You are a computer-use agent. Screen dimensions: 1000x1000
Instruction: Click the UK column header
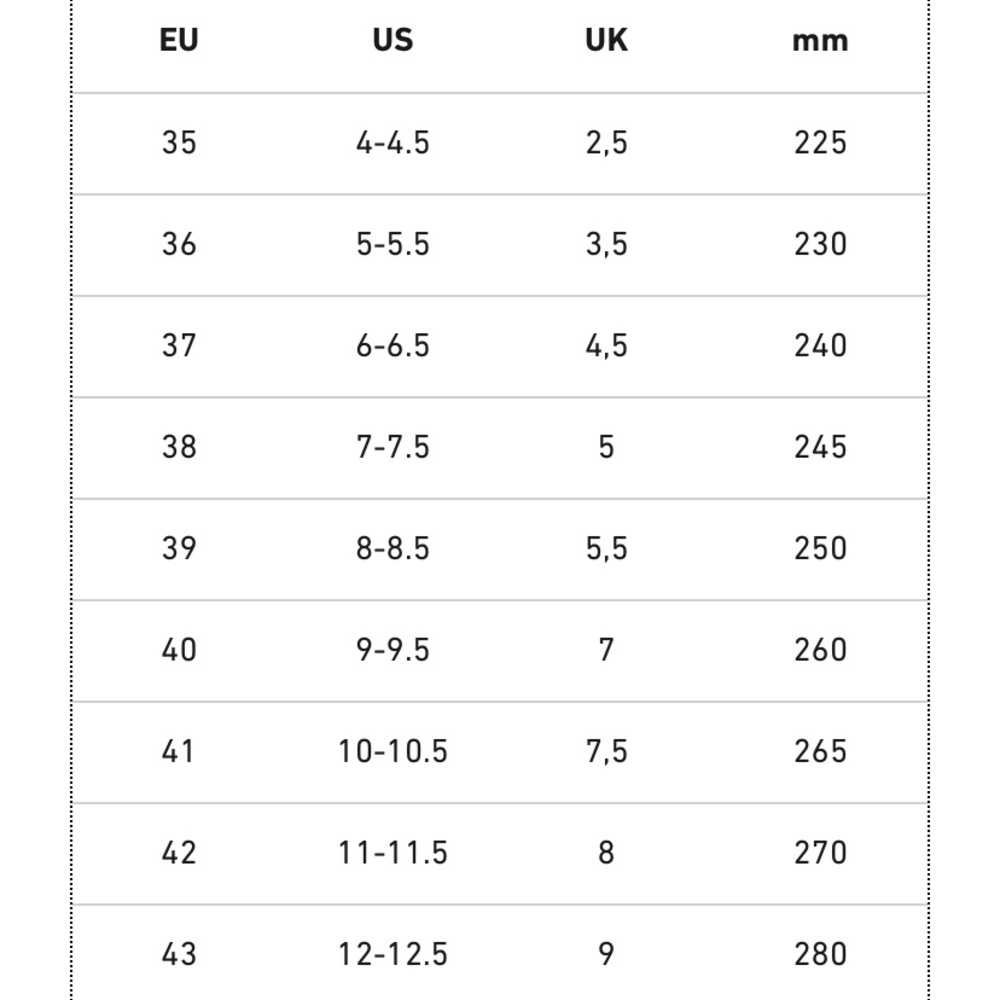coord(607,40)
